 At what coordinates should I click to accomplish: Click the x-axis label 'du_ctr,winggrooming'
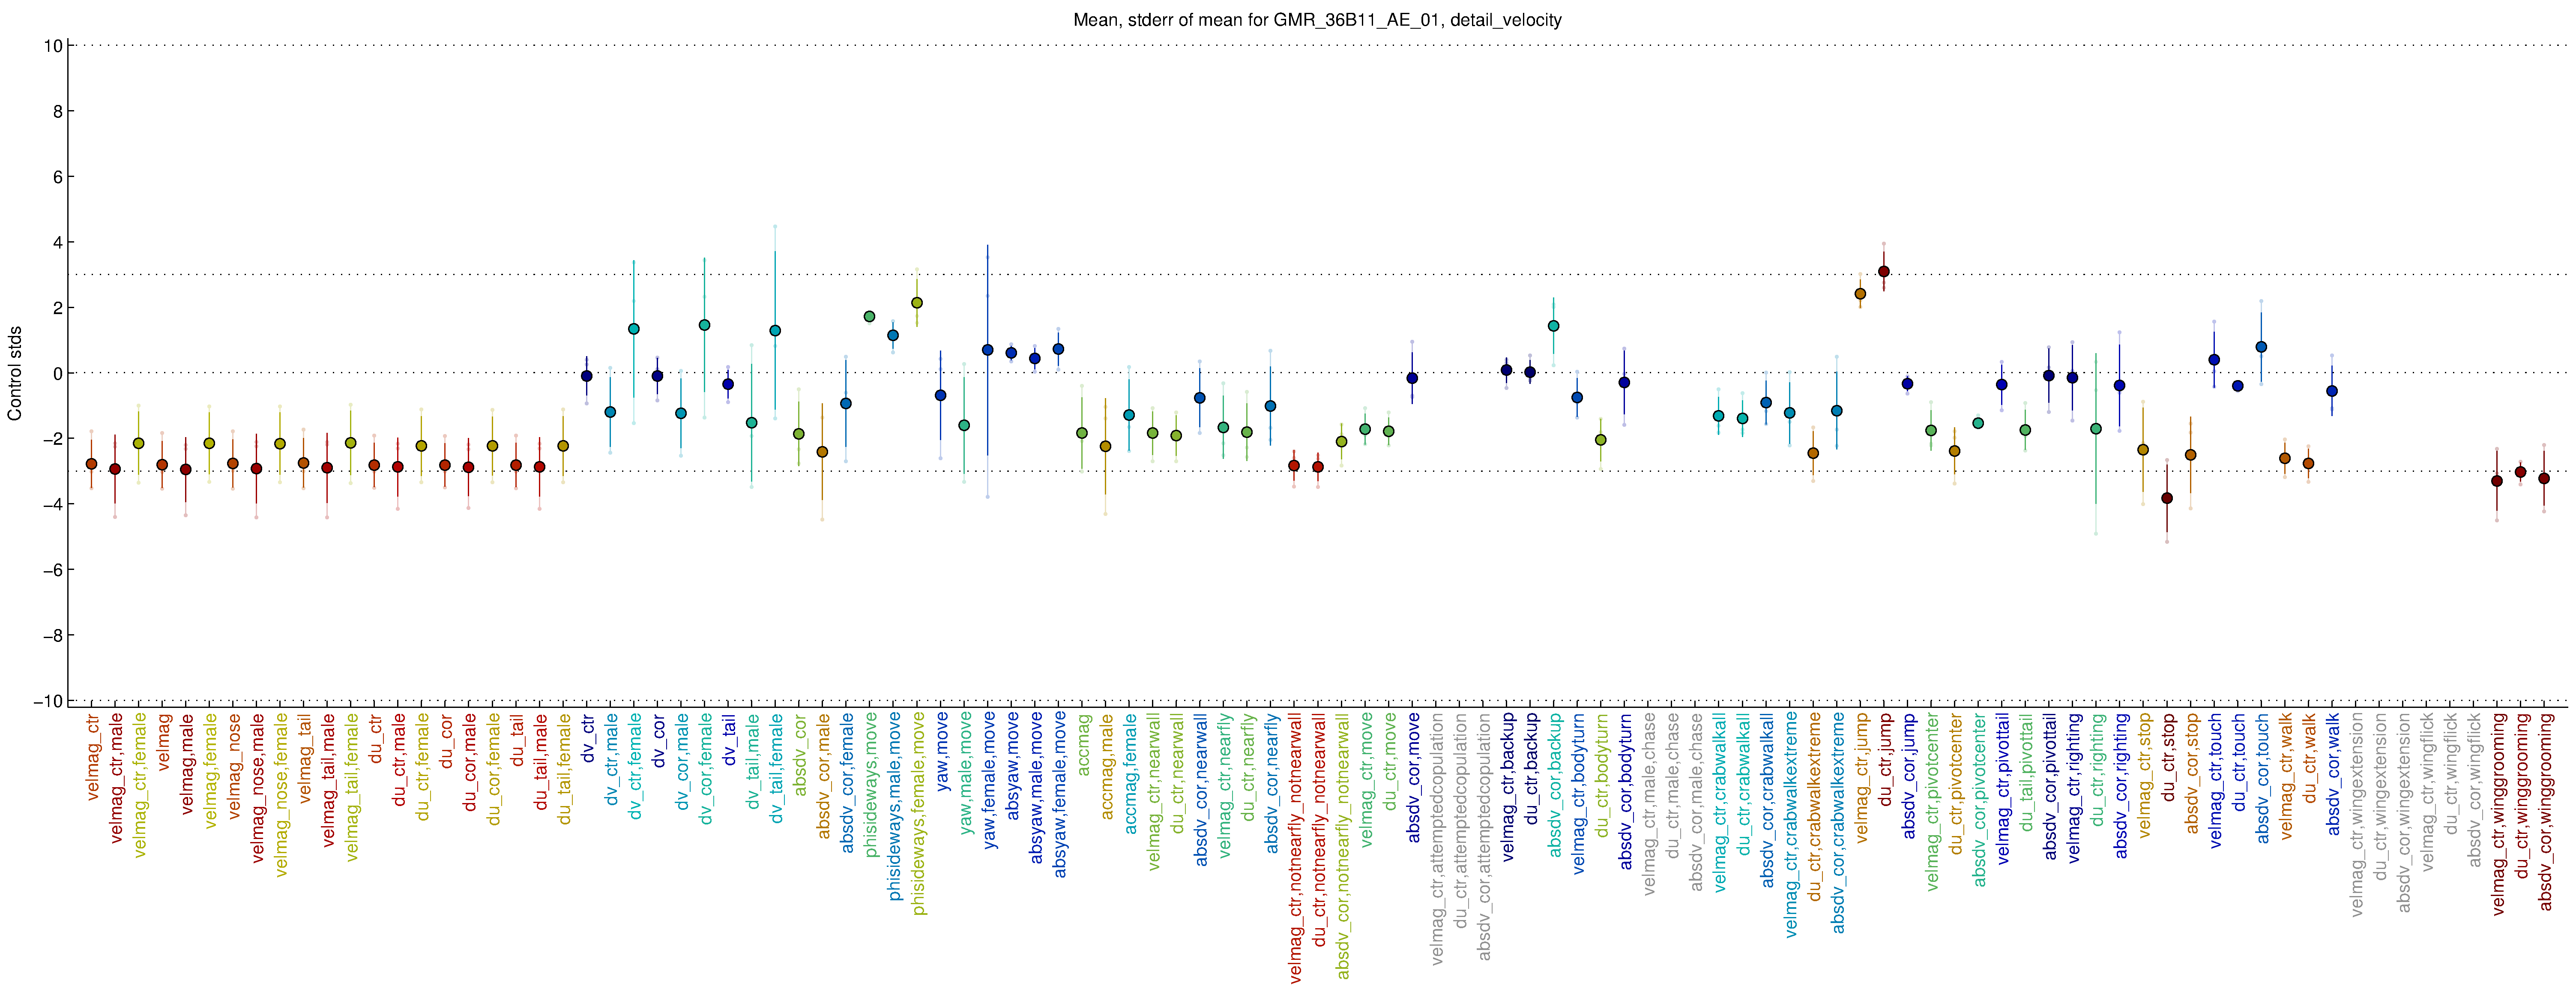pyautogui.click(x=2522, y=796)
